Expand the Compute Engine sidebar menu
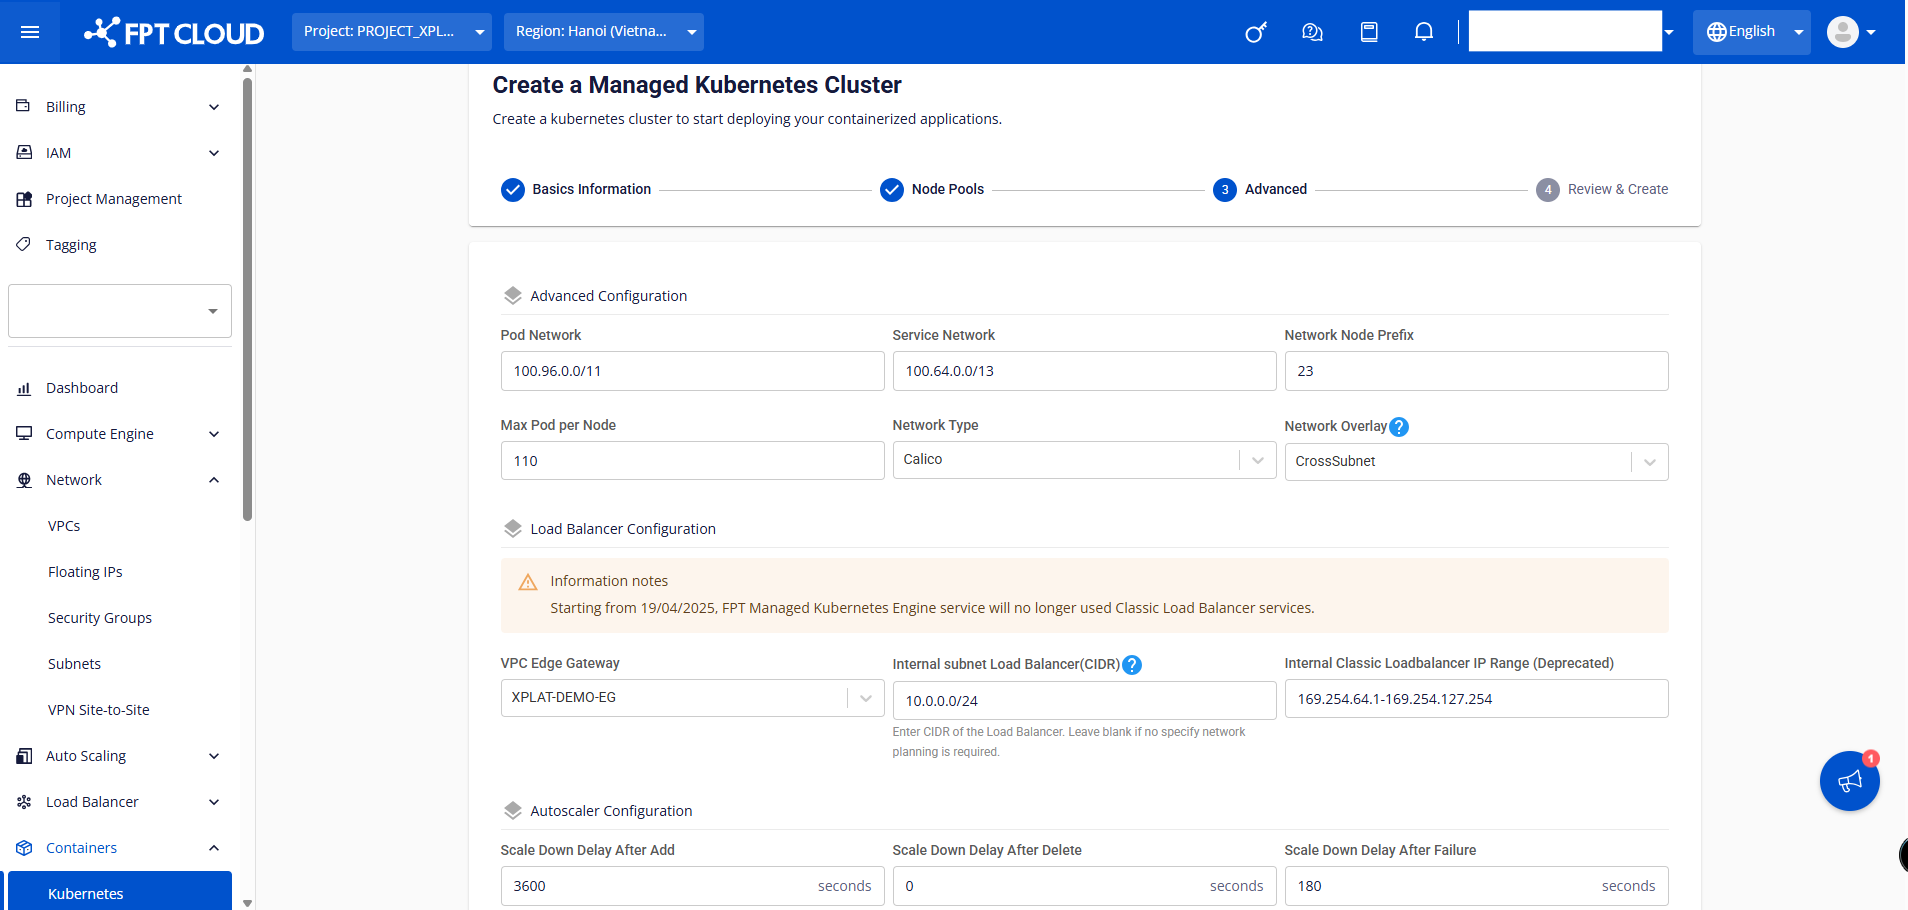1908x910 pixels. pos(118,434)
